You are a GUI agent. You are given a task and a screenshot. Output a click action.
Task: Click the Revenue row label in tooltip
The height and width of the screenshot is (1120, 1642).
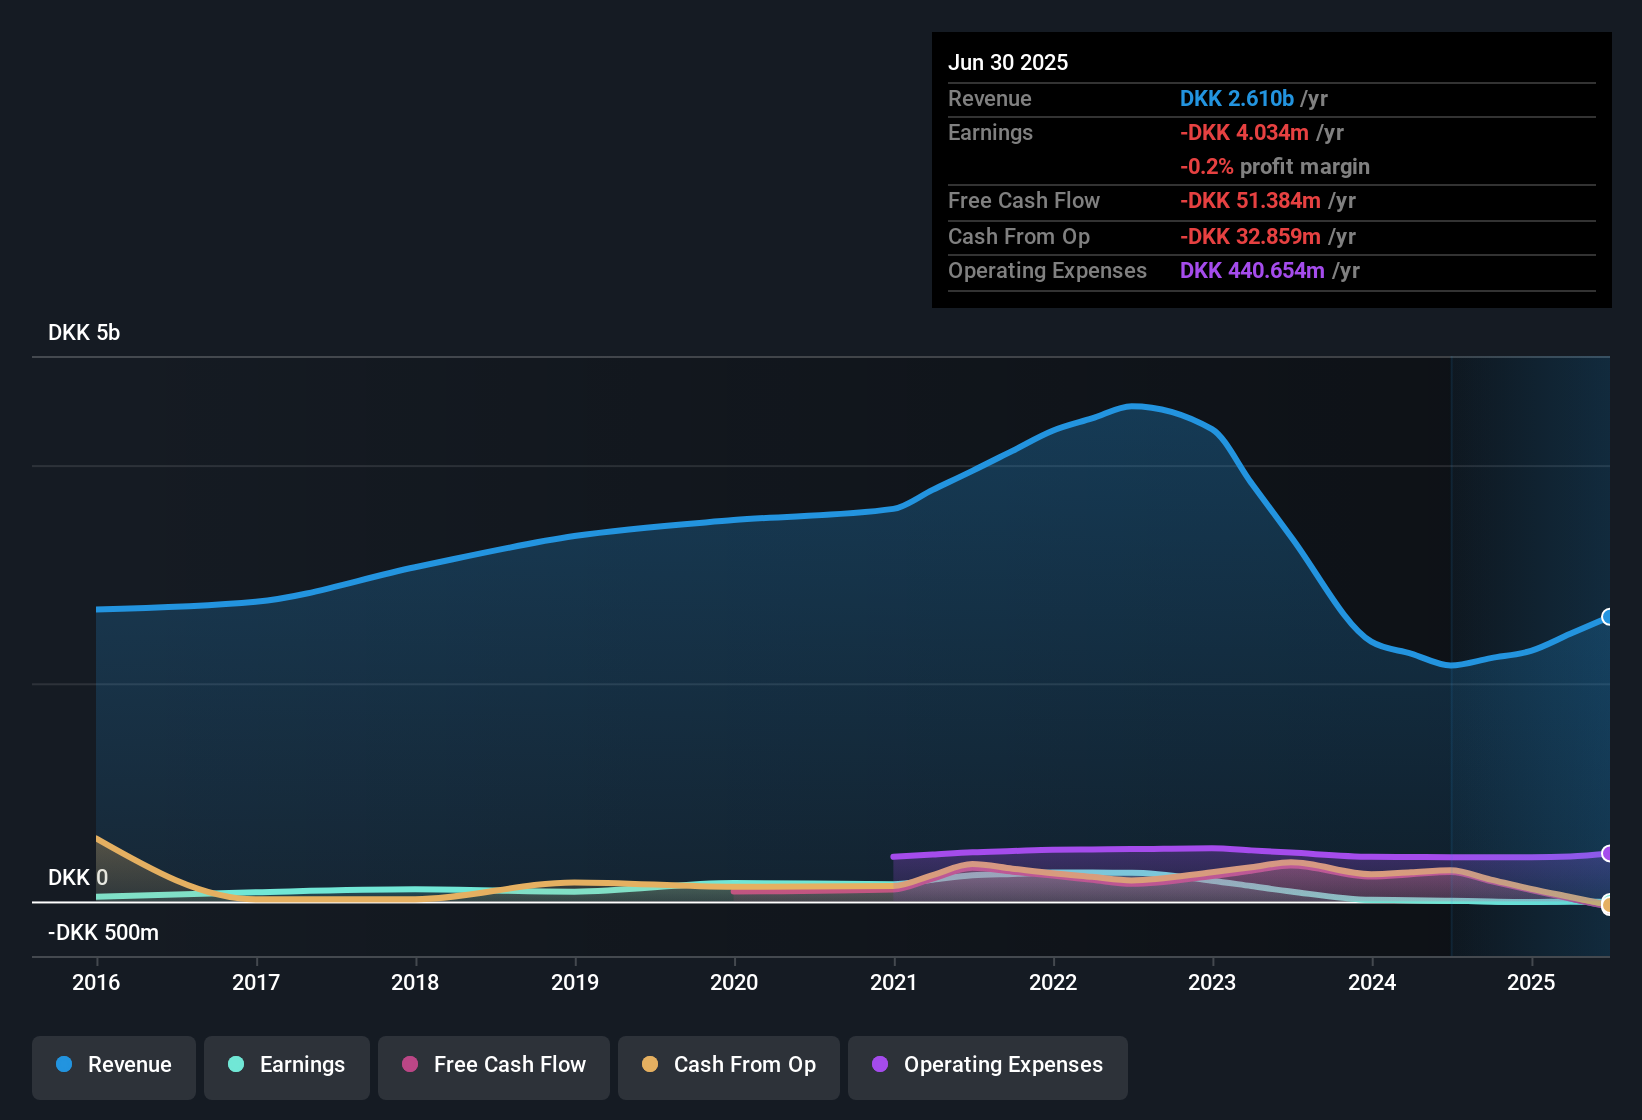[x=990, y=99]
